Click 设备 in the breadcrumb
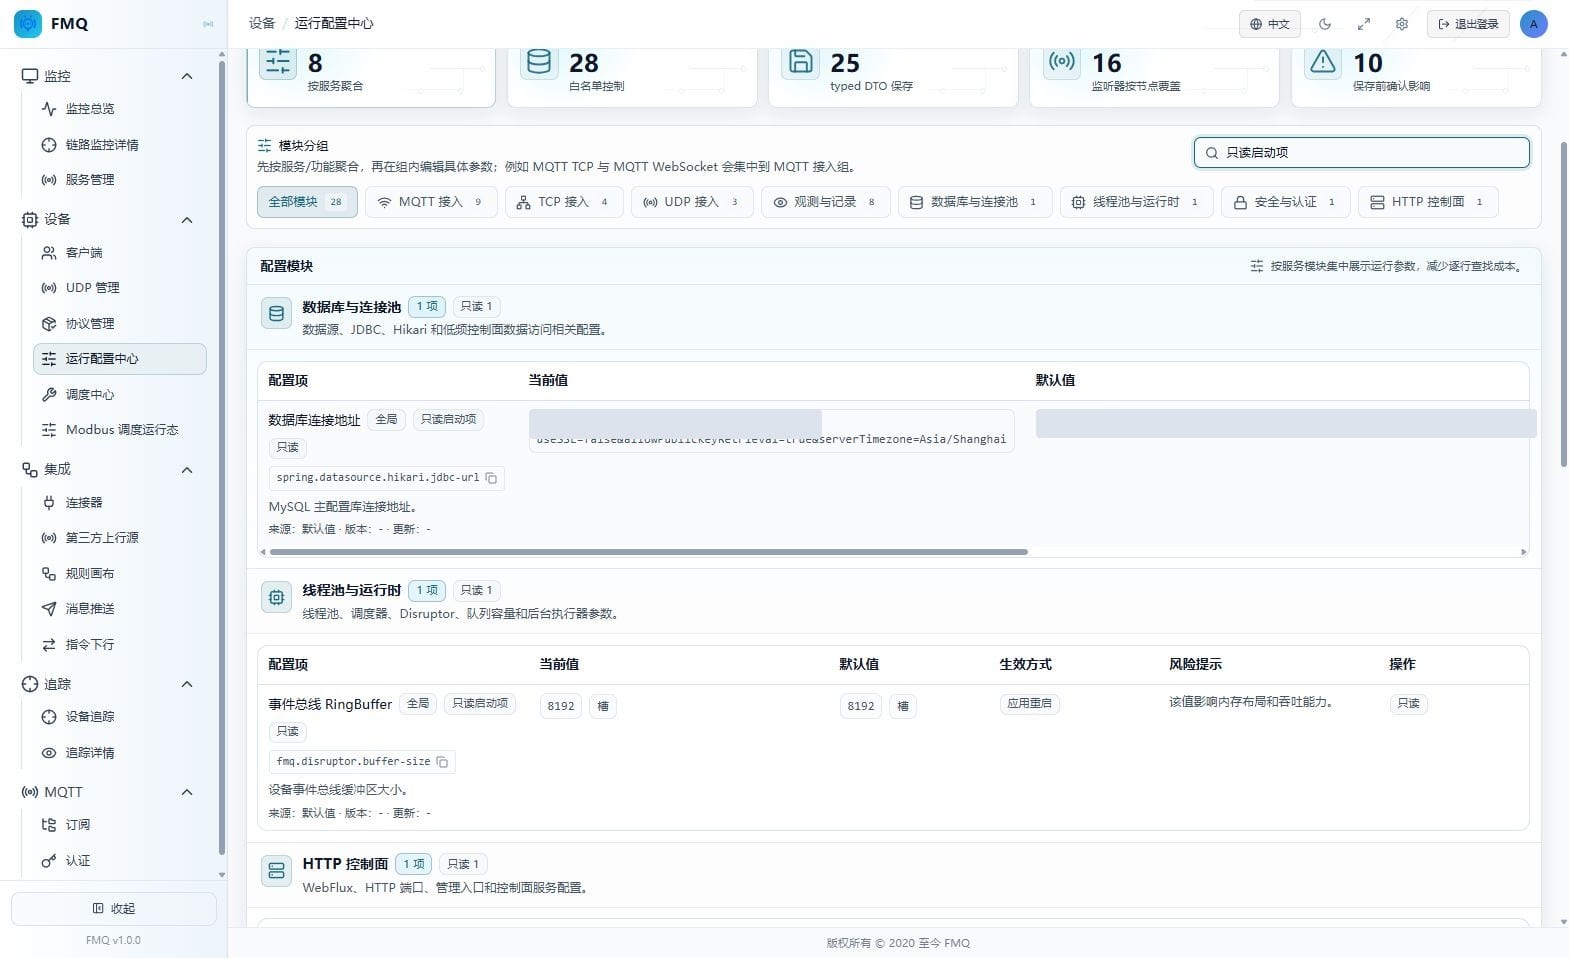The width and height of the screenshot is (1569, 958). 262,23
